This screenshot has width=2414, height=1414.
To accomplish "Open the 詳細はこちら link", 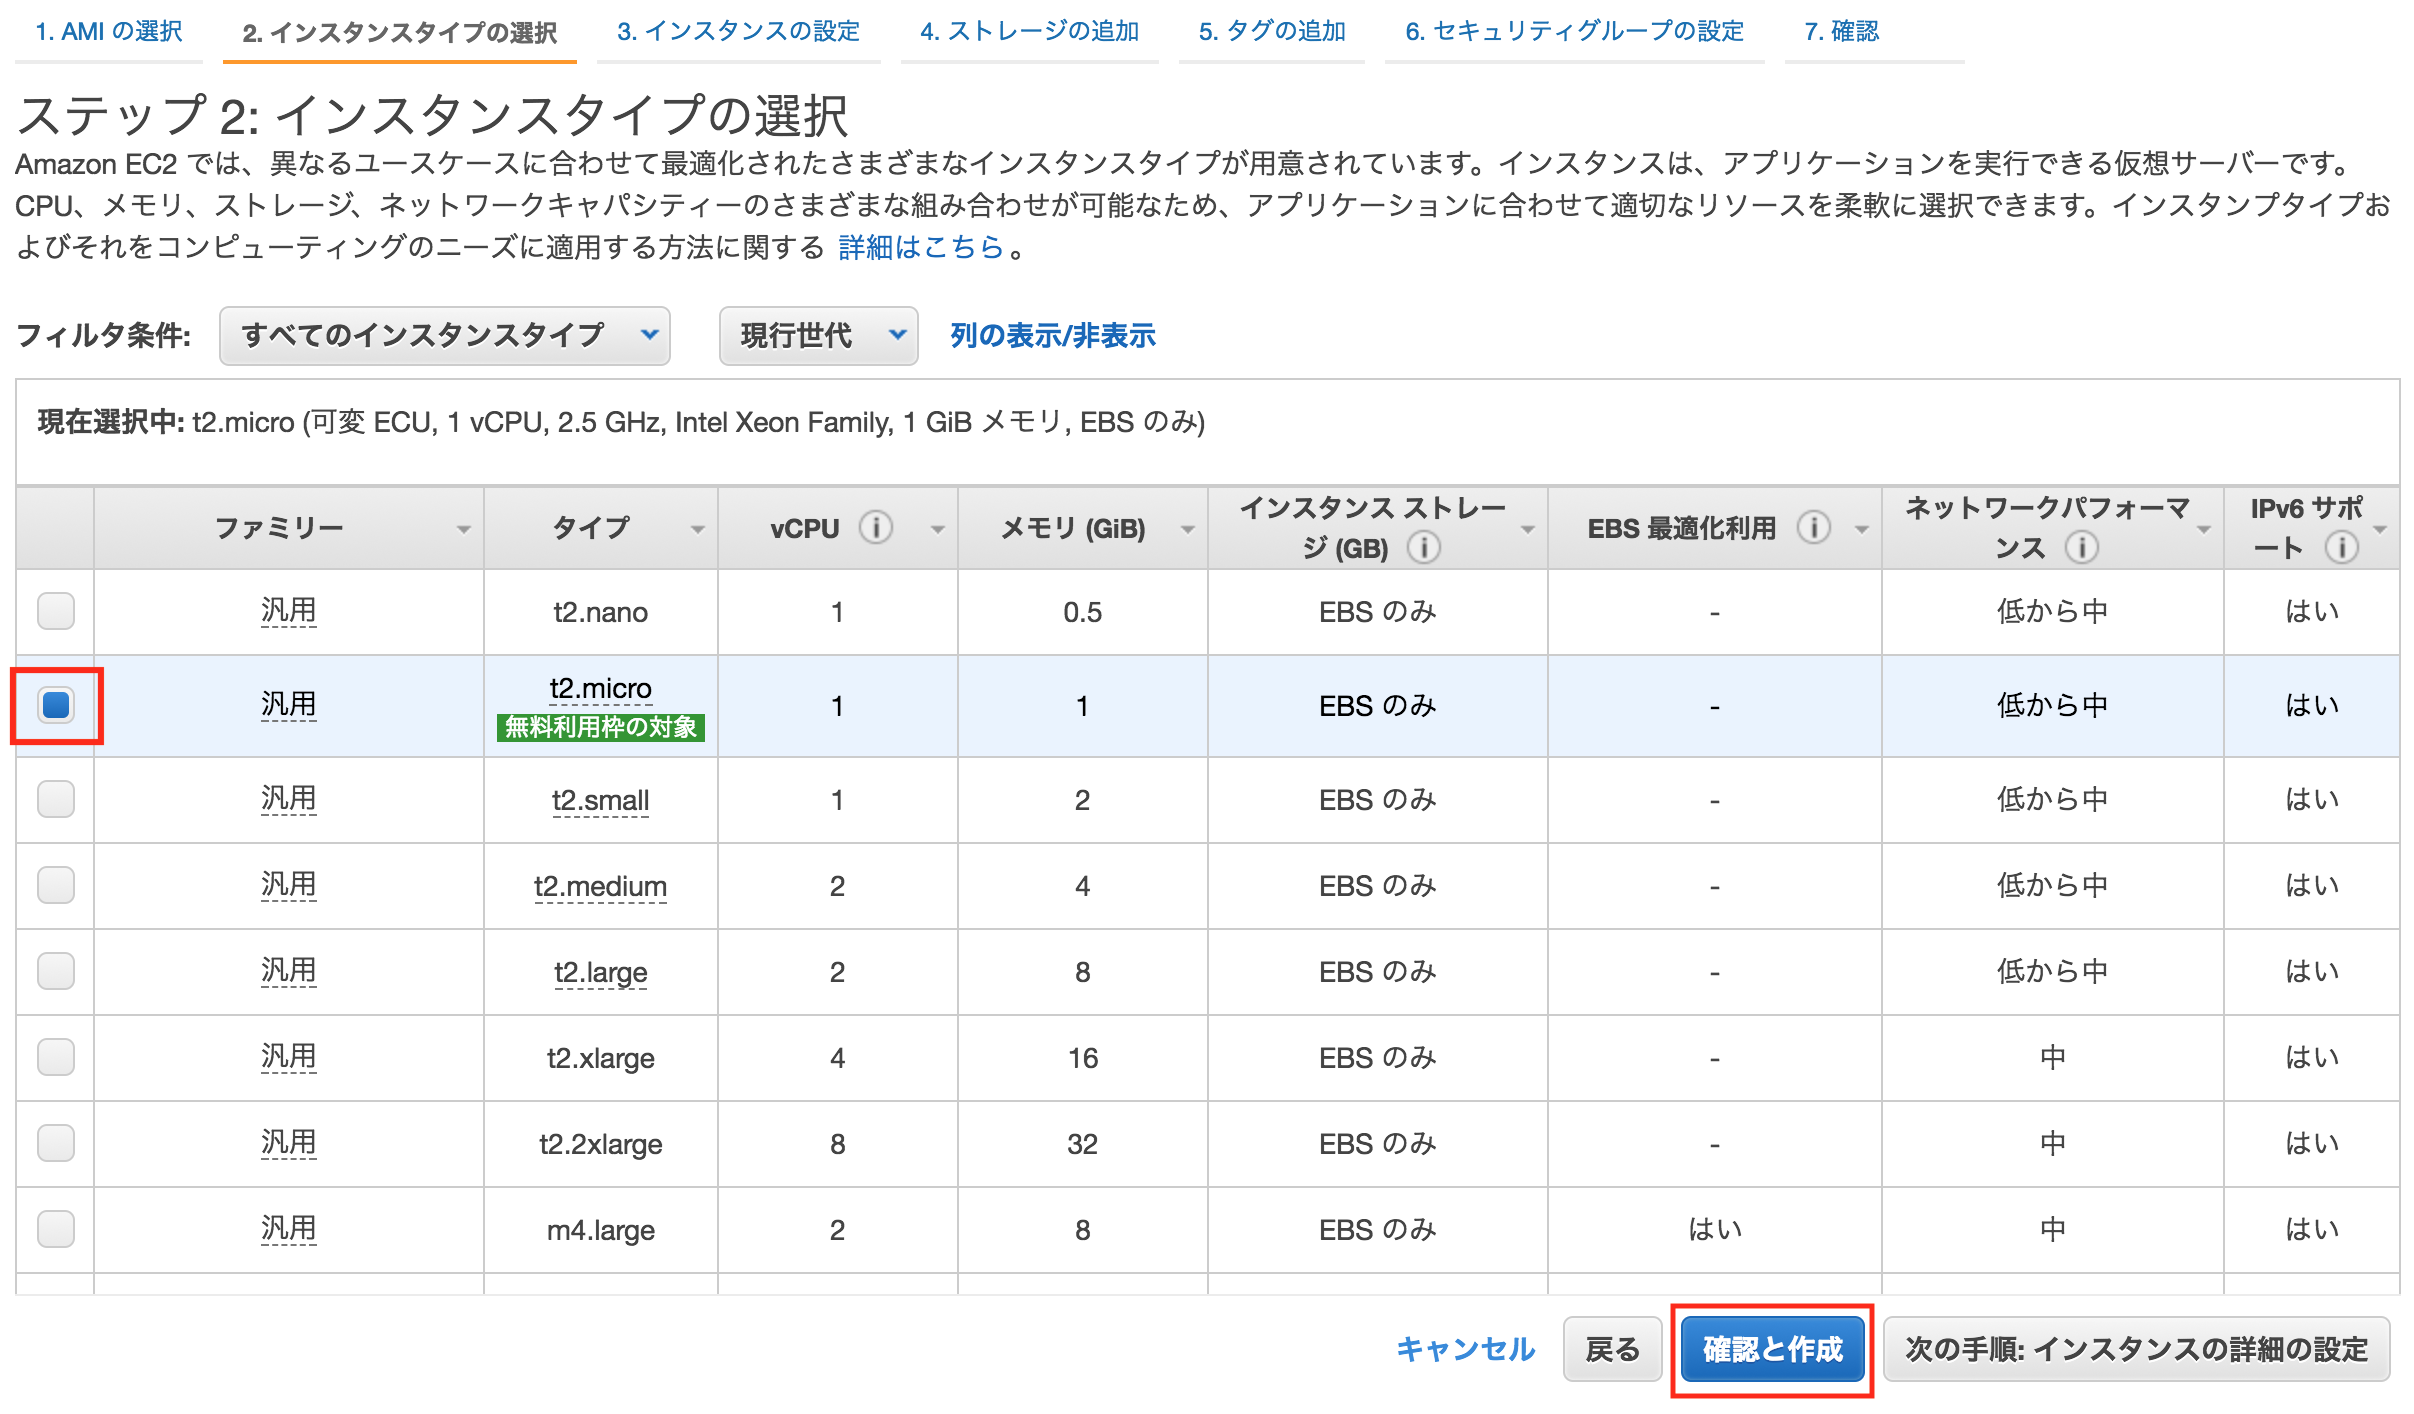I will pos(921,247).
